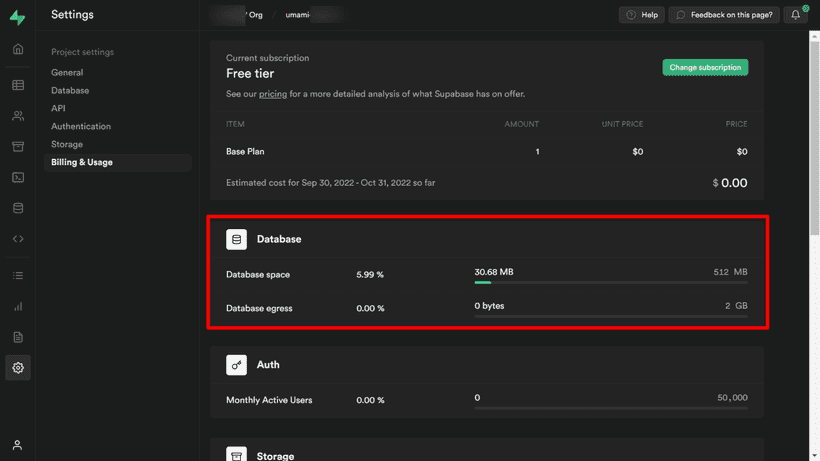Click the umami project breadcrumb
Screen dimensions: 820x461
297,15
